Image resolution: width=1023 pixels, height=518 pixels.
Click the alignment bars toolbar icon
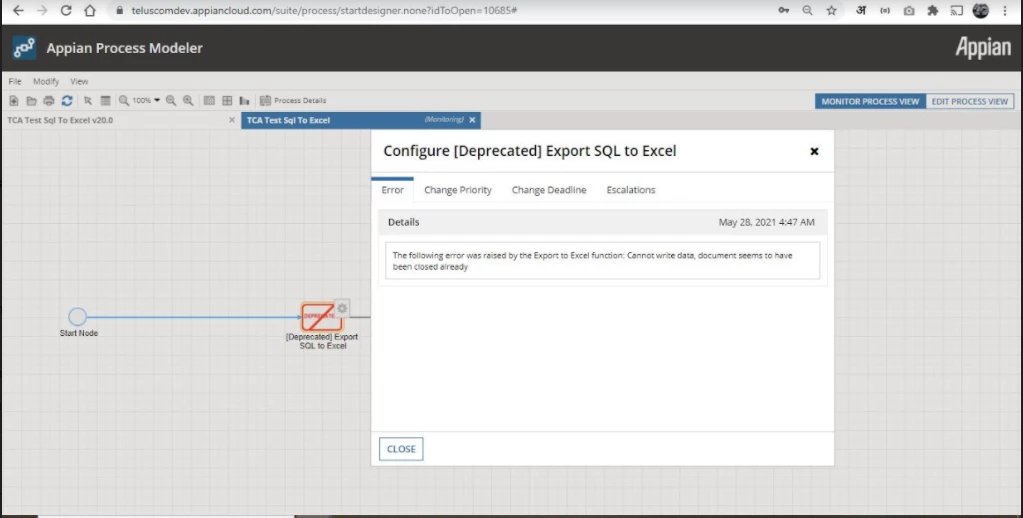point(245,100)
